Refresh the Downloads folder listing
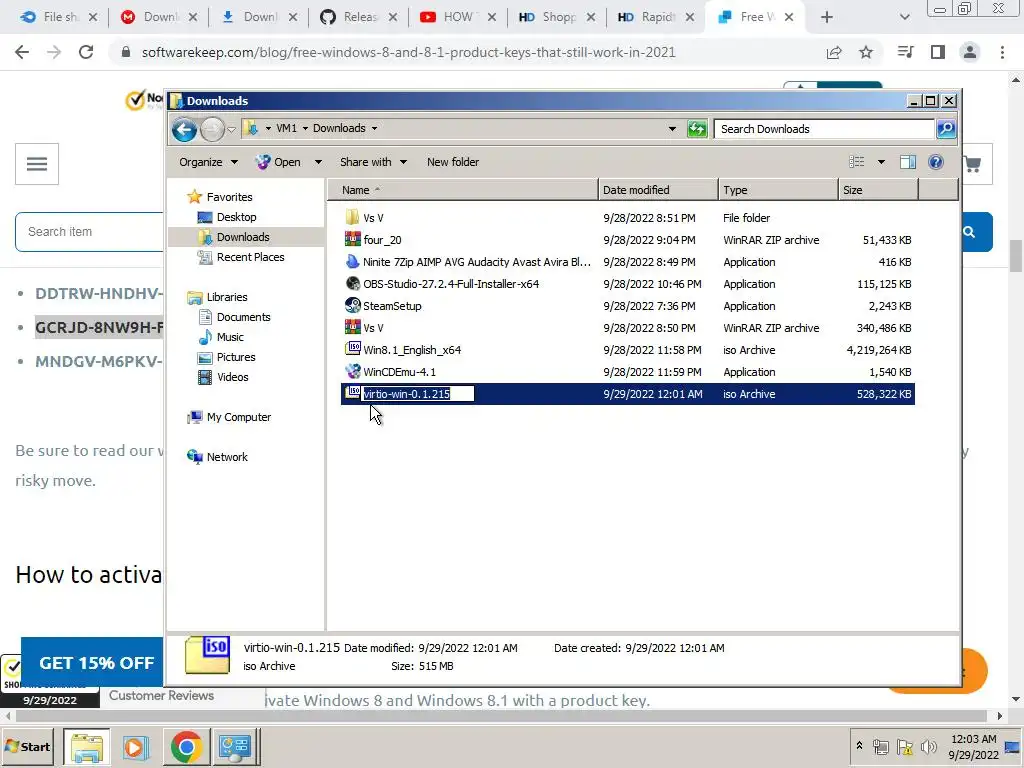 pos(697,129)
